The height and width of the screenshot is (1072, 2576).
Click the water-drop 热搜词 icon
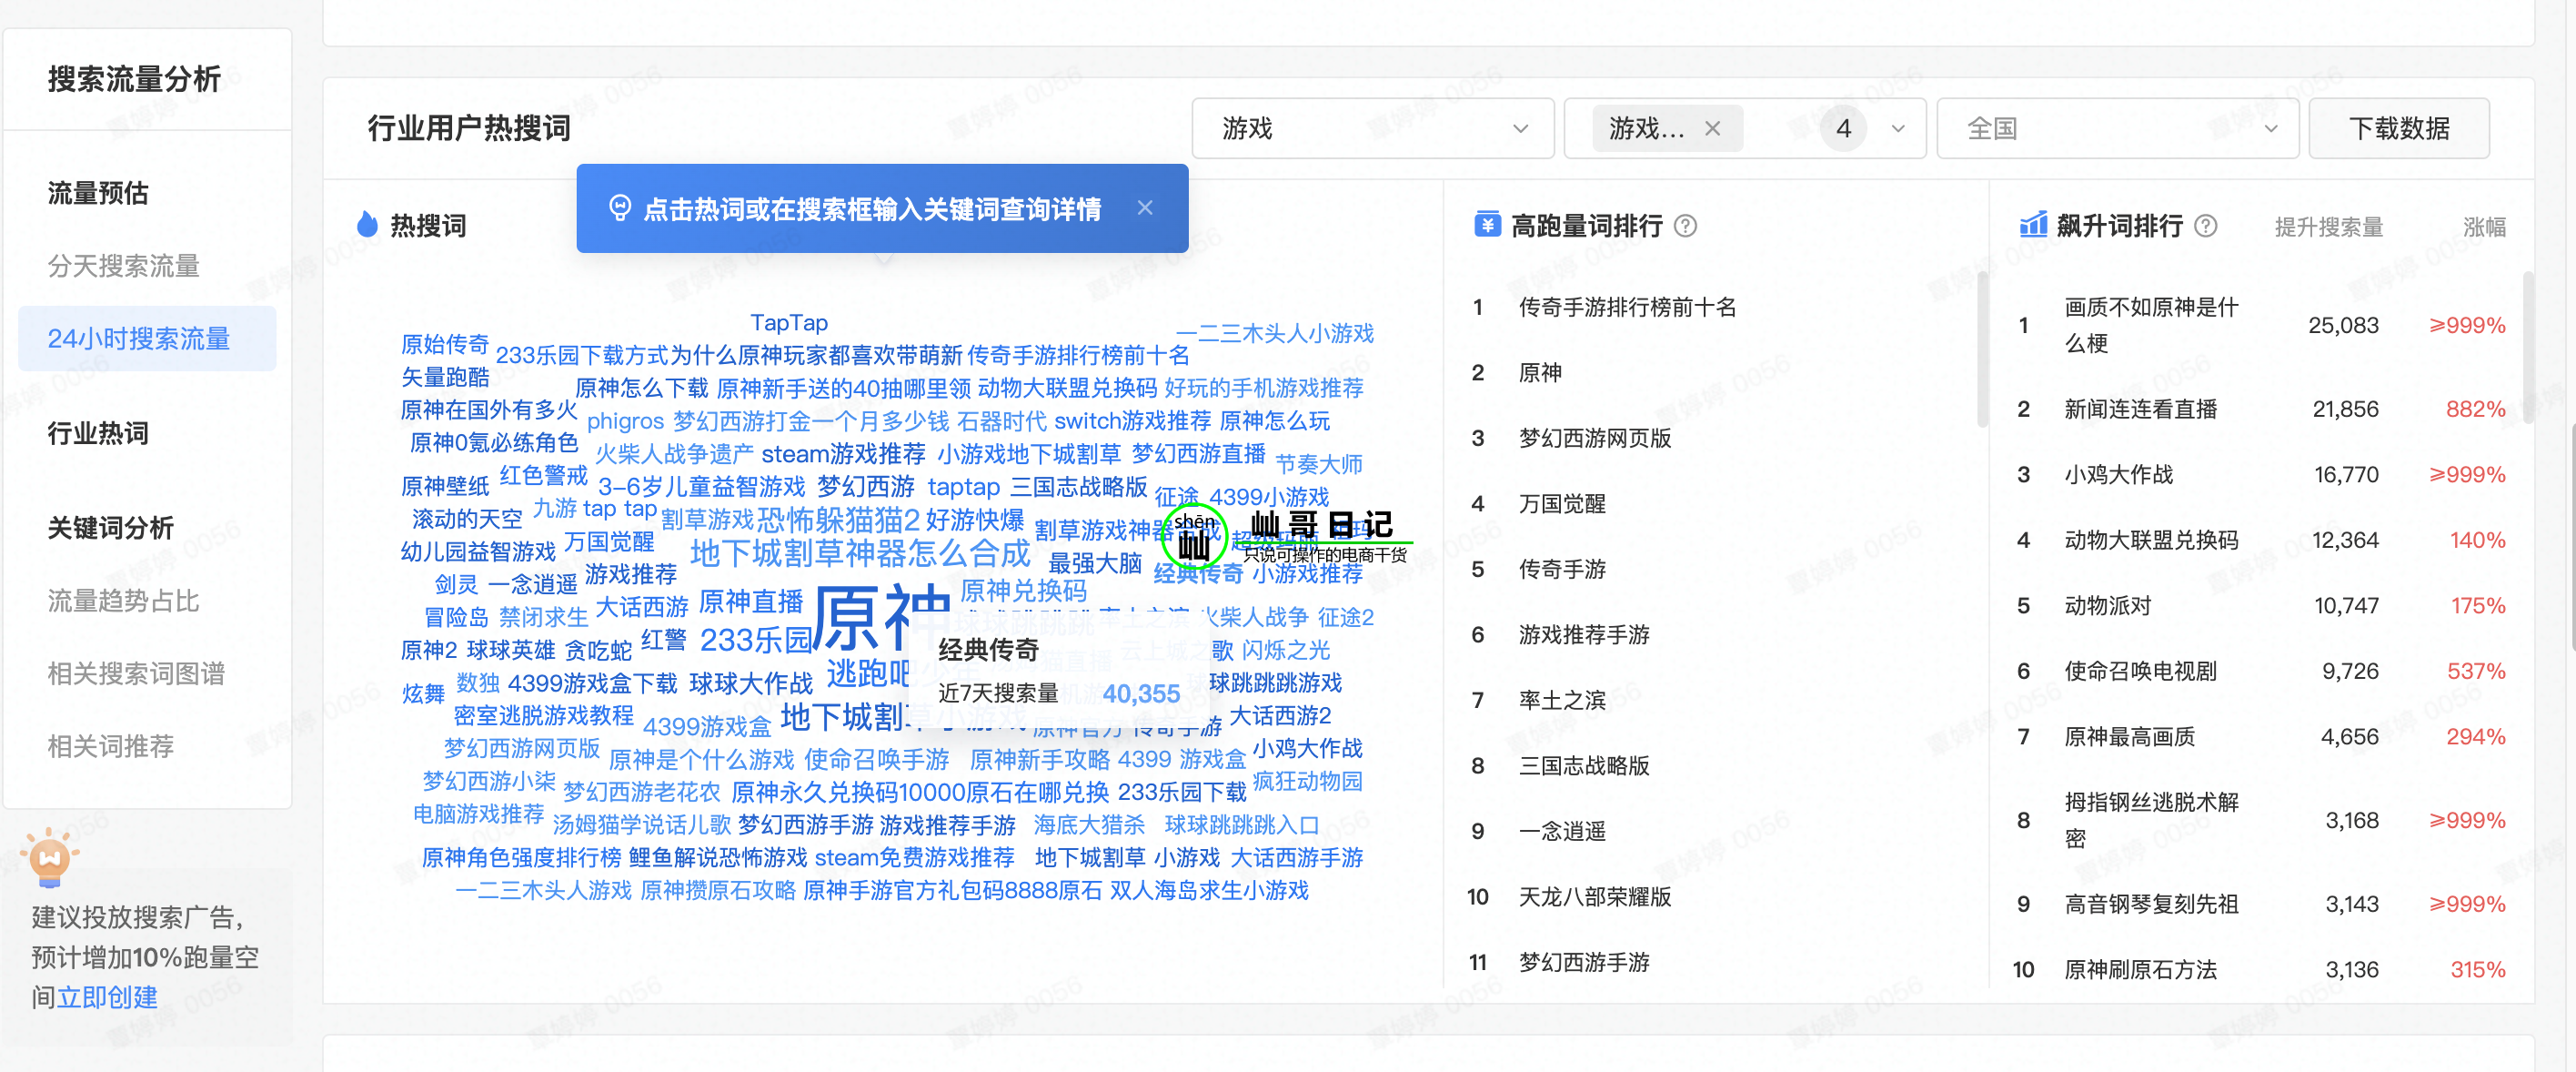pyautogui.click(x=367, y=225)
